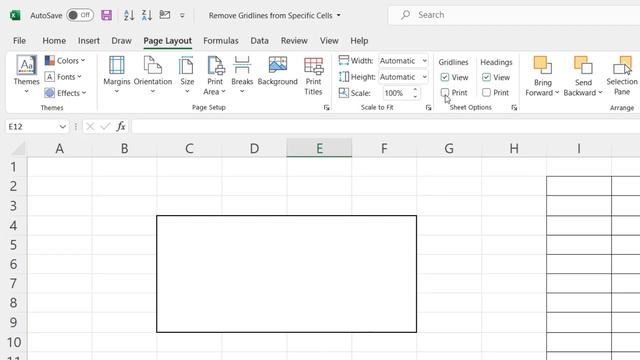
Task: Open the Breaks menu
Action: pos(242,75)
